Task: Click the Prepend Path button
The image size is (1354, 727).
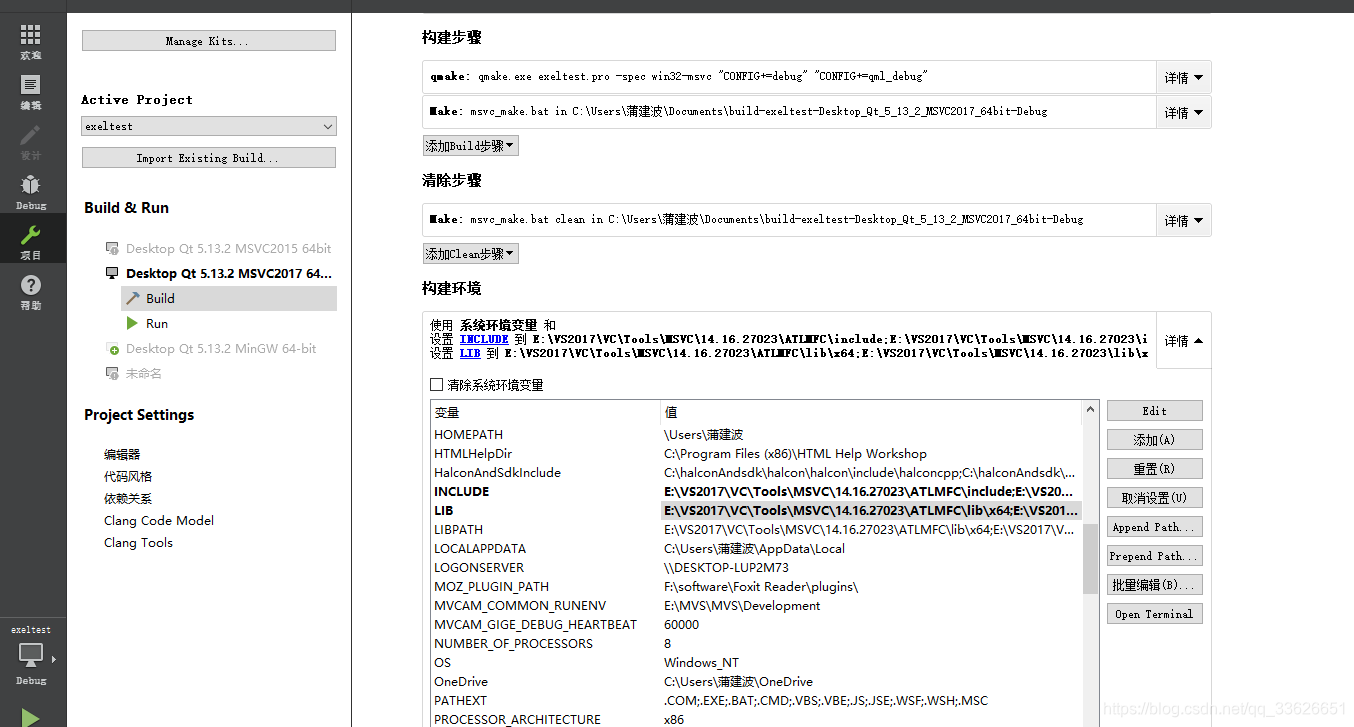Action: coord(1154,556)
